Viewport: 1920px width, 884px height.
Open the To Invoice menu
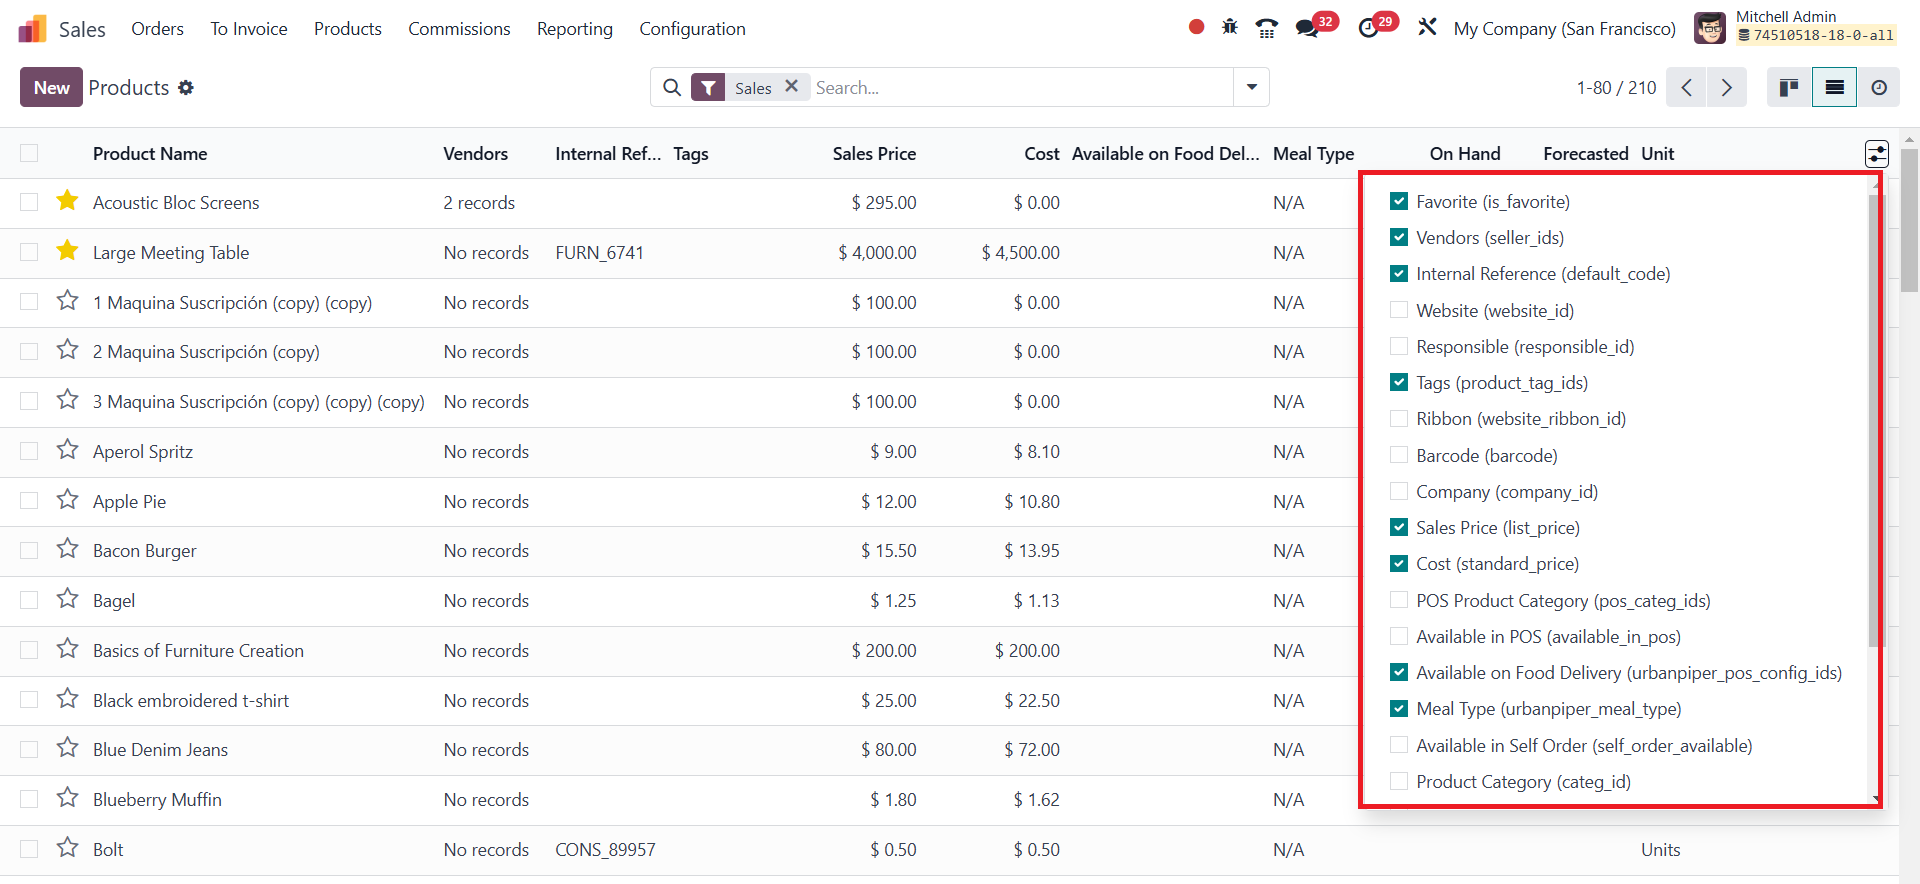coord(249,29)
